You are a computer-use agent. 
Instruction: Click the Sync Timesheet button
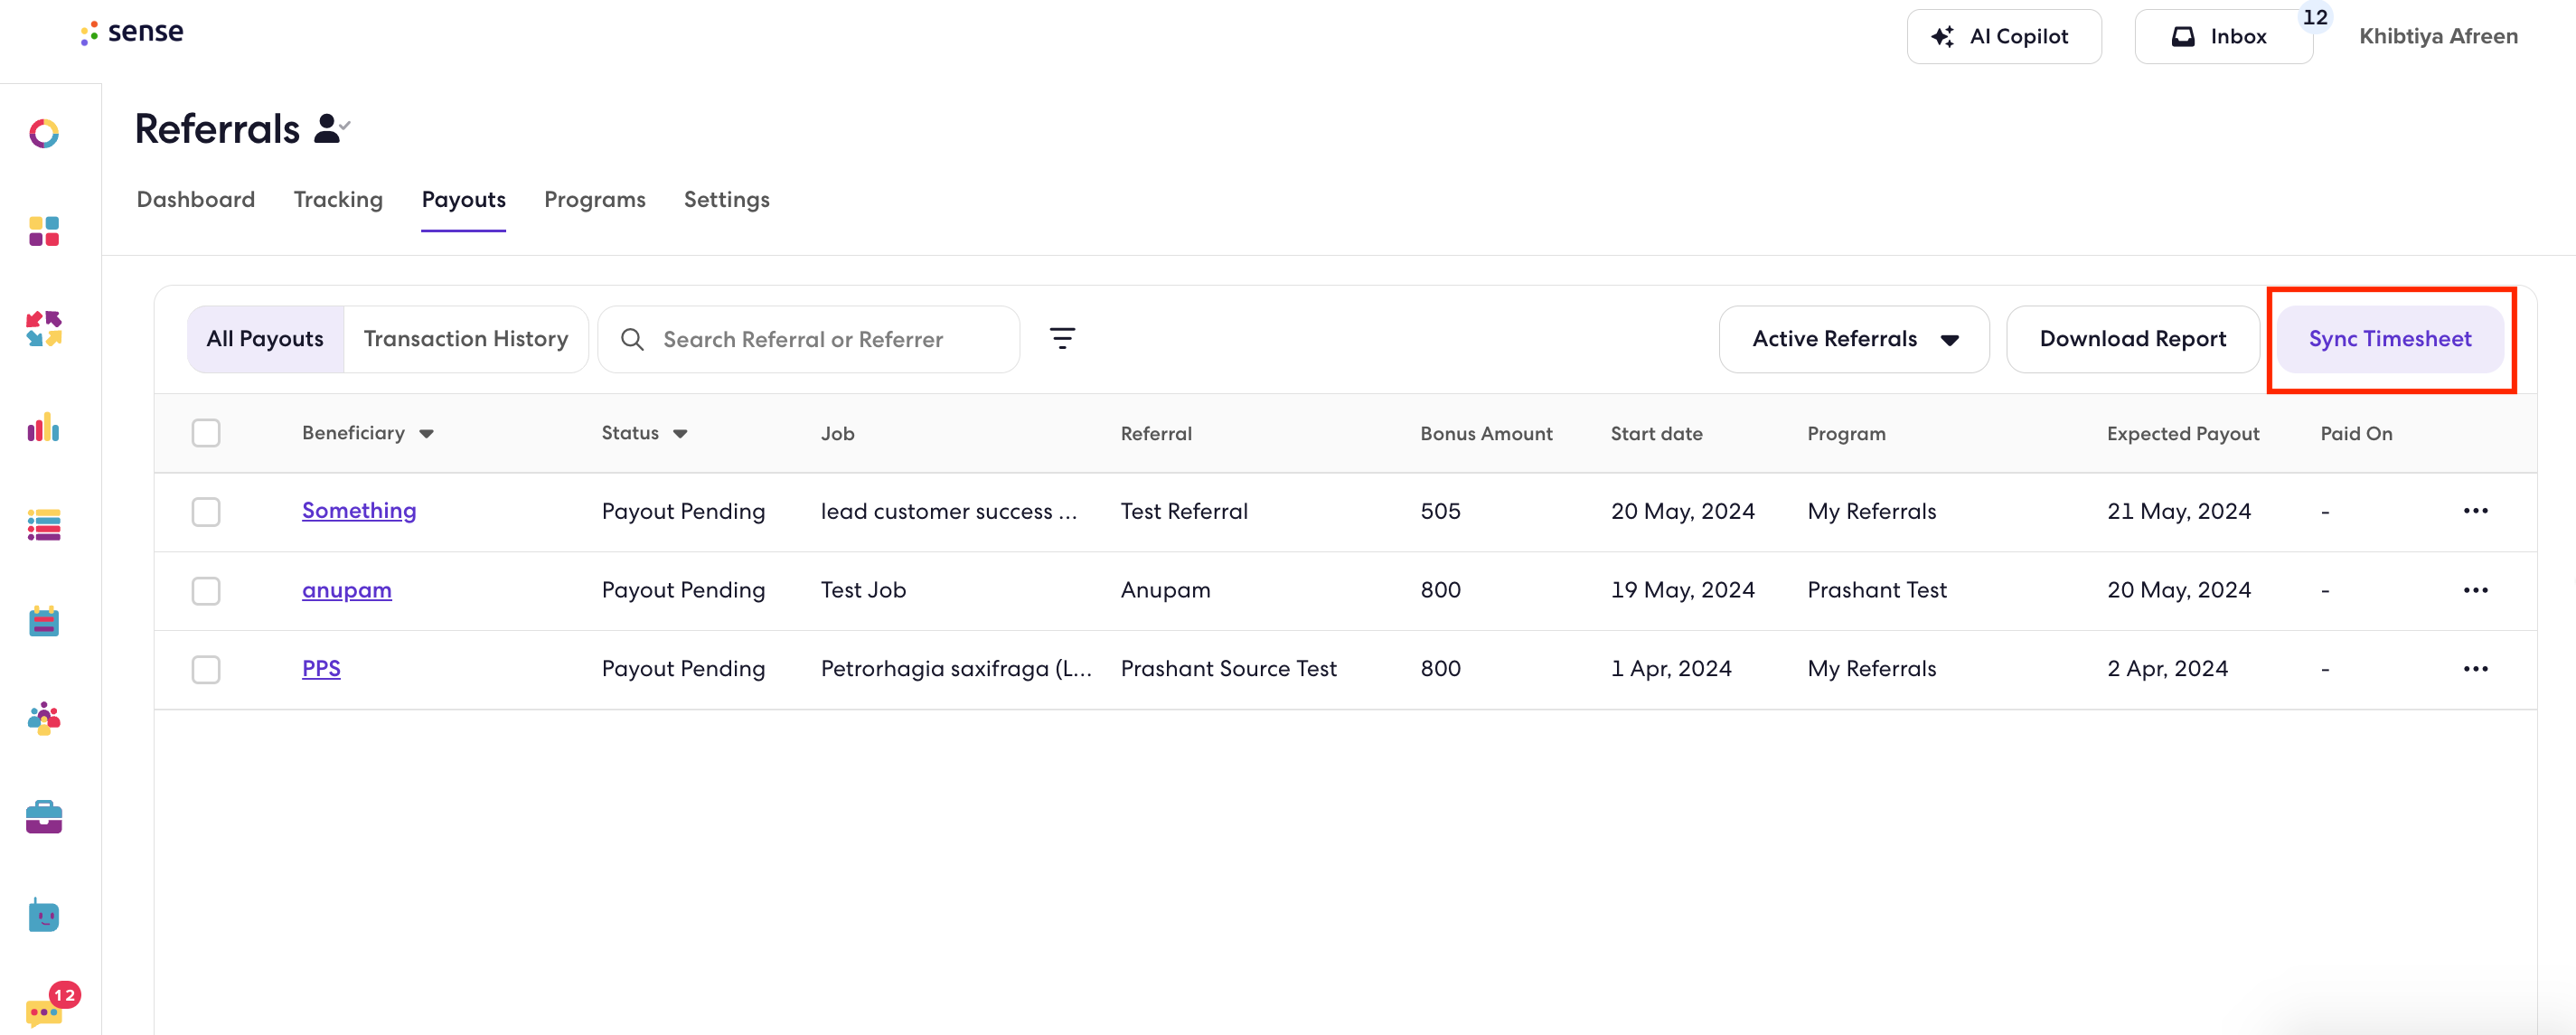[2389, 339]
